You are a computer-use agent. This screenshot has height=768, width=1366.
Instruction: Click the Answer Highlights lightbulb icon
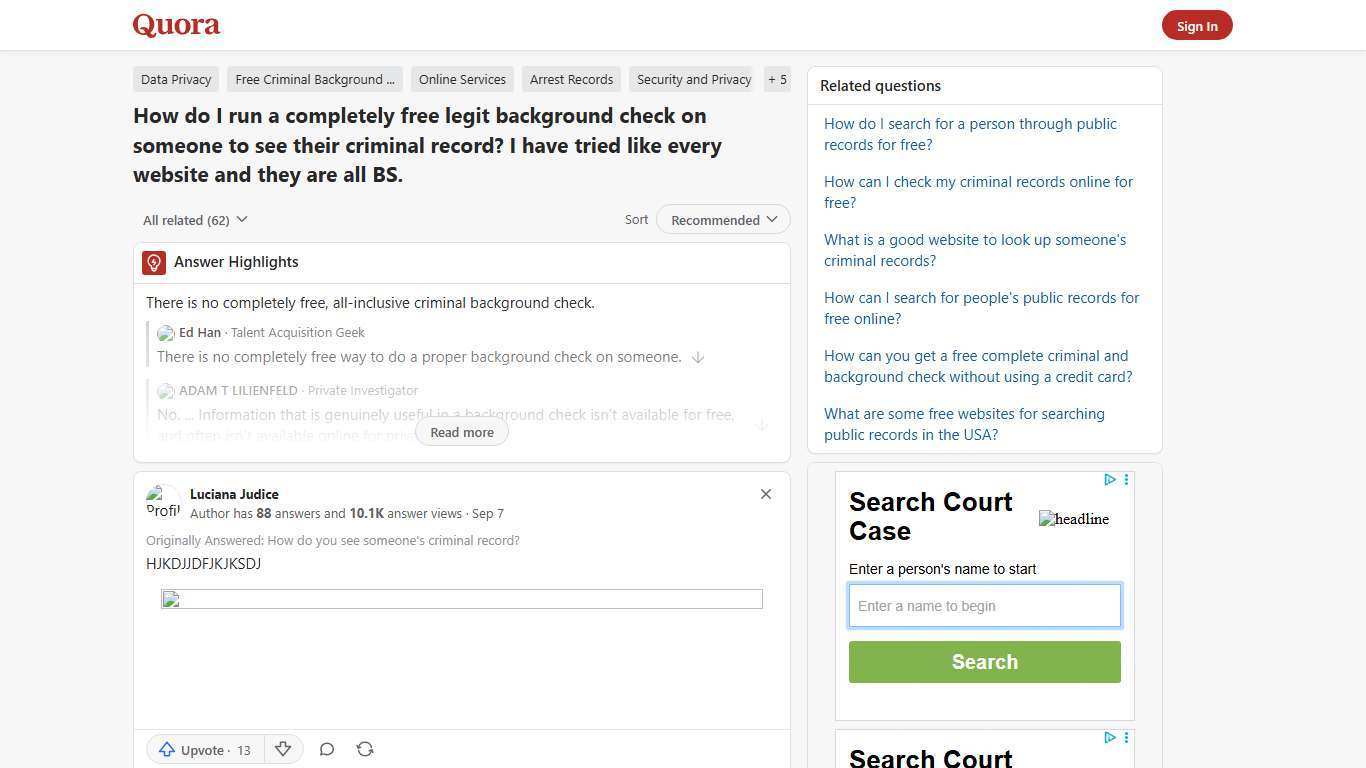(153, 262)
